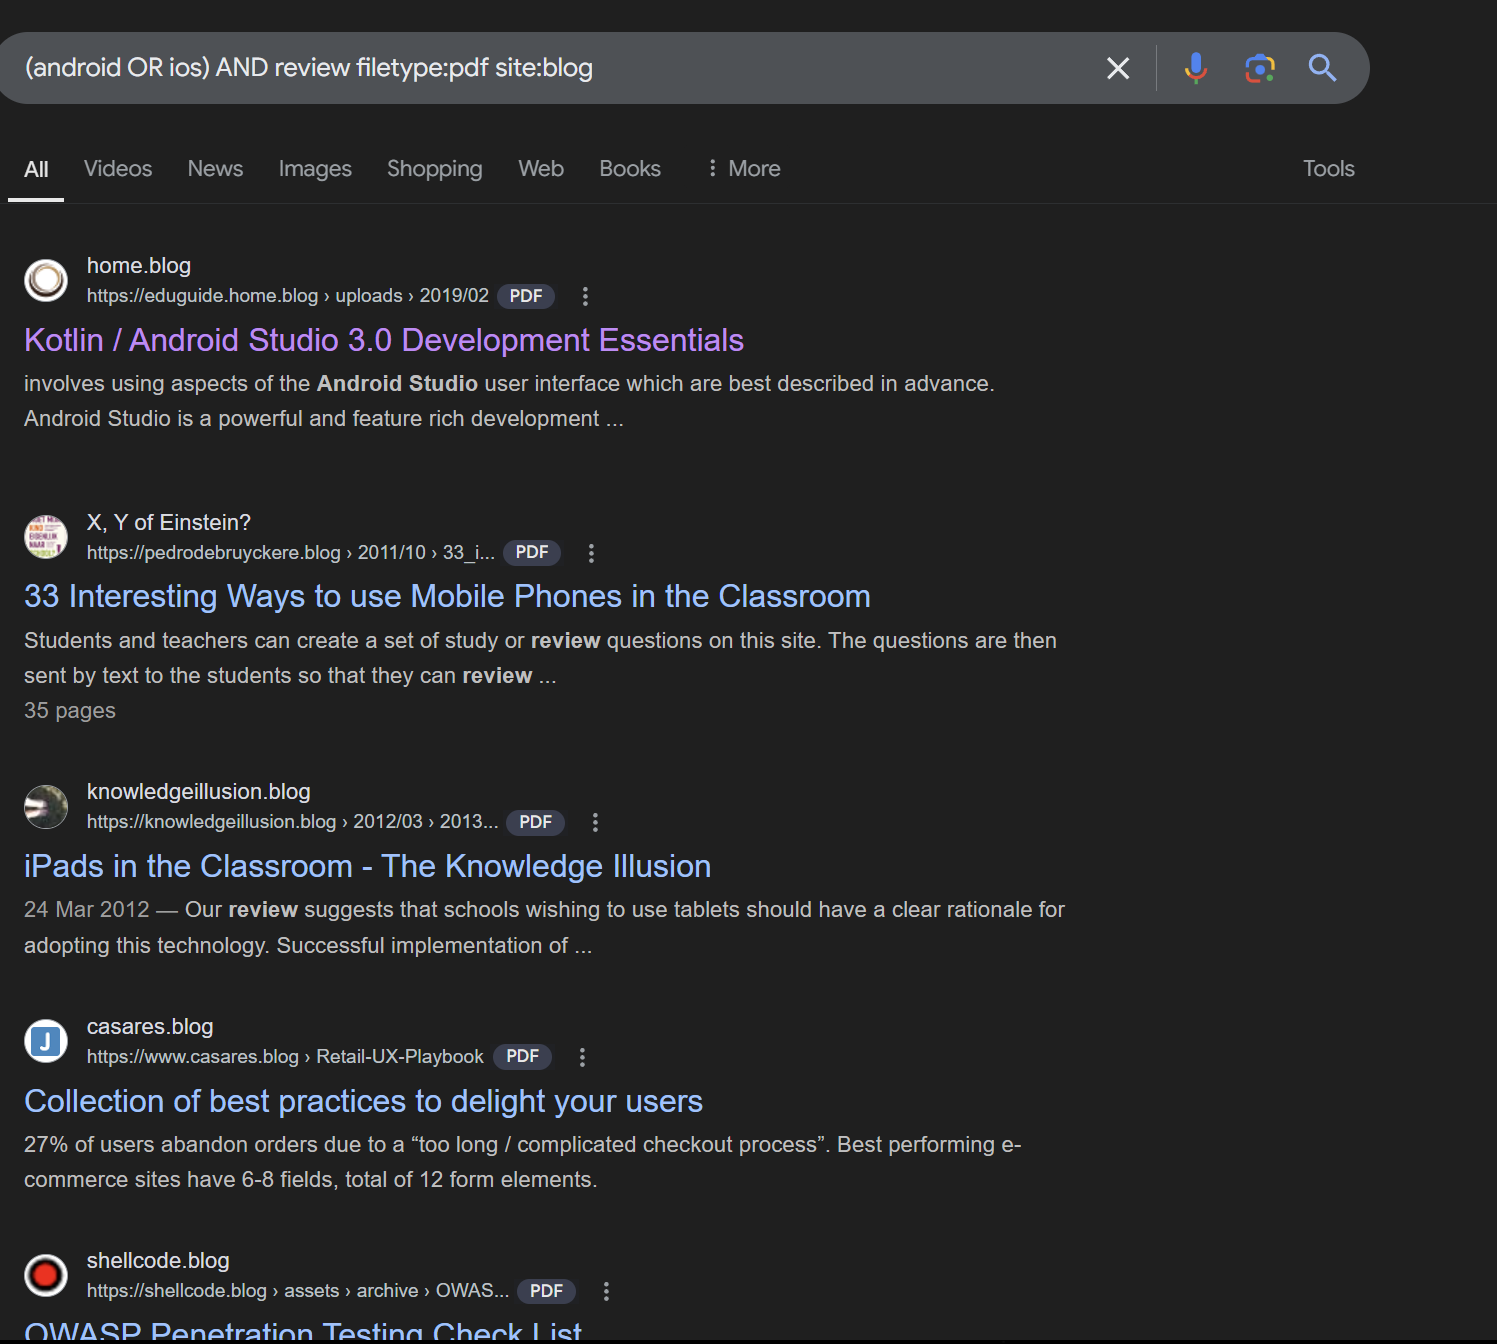Click the casares.blog J favicon
1497x1344 pixels.
pos(46,1041)
